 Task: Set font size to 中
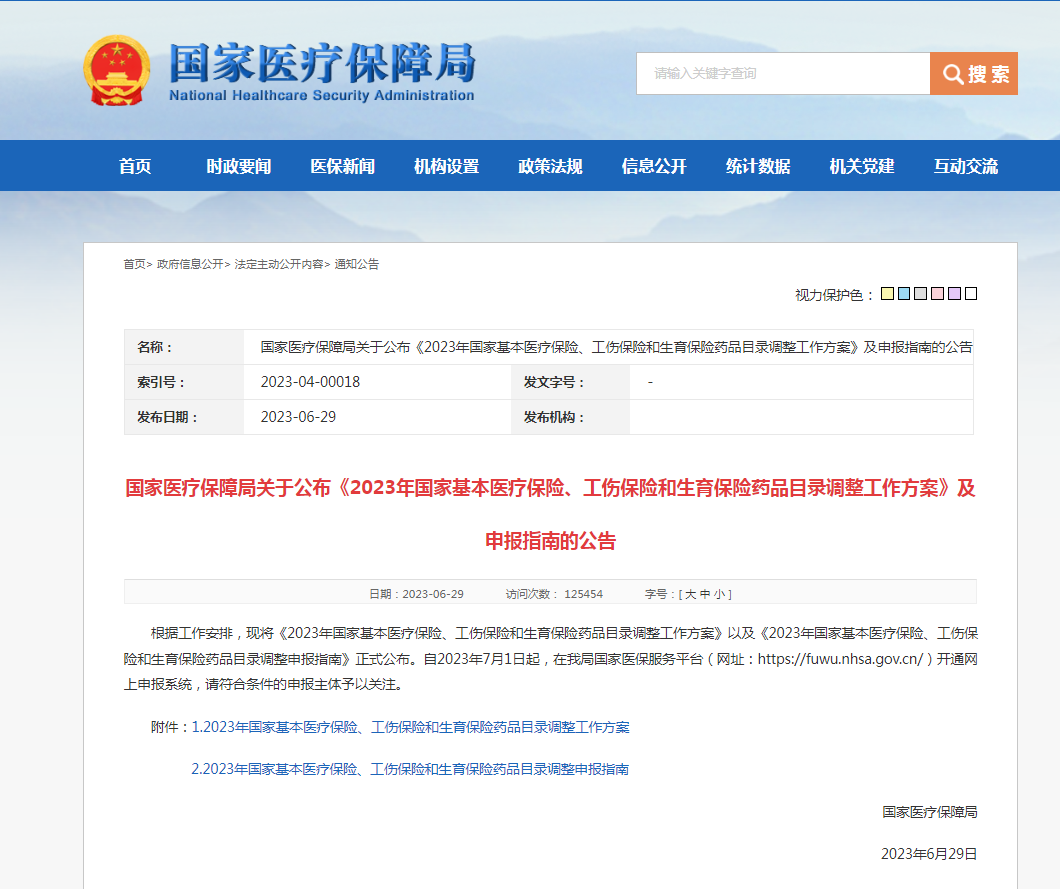pyautogui.click(x=705, y=594)
